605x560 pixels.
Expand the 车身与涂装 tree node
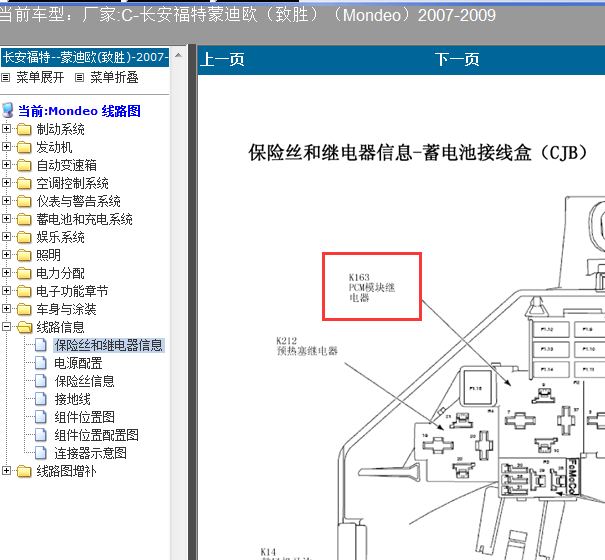coord(6,309)
